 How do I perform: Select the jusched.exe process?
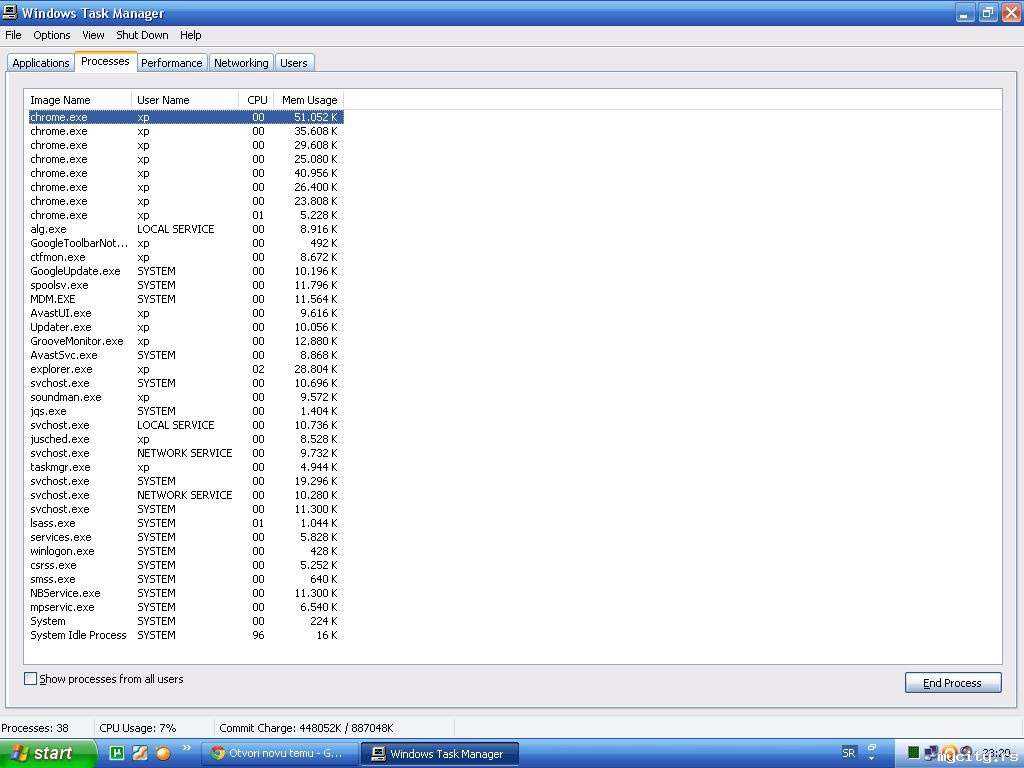(185, 440)
